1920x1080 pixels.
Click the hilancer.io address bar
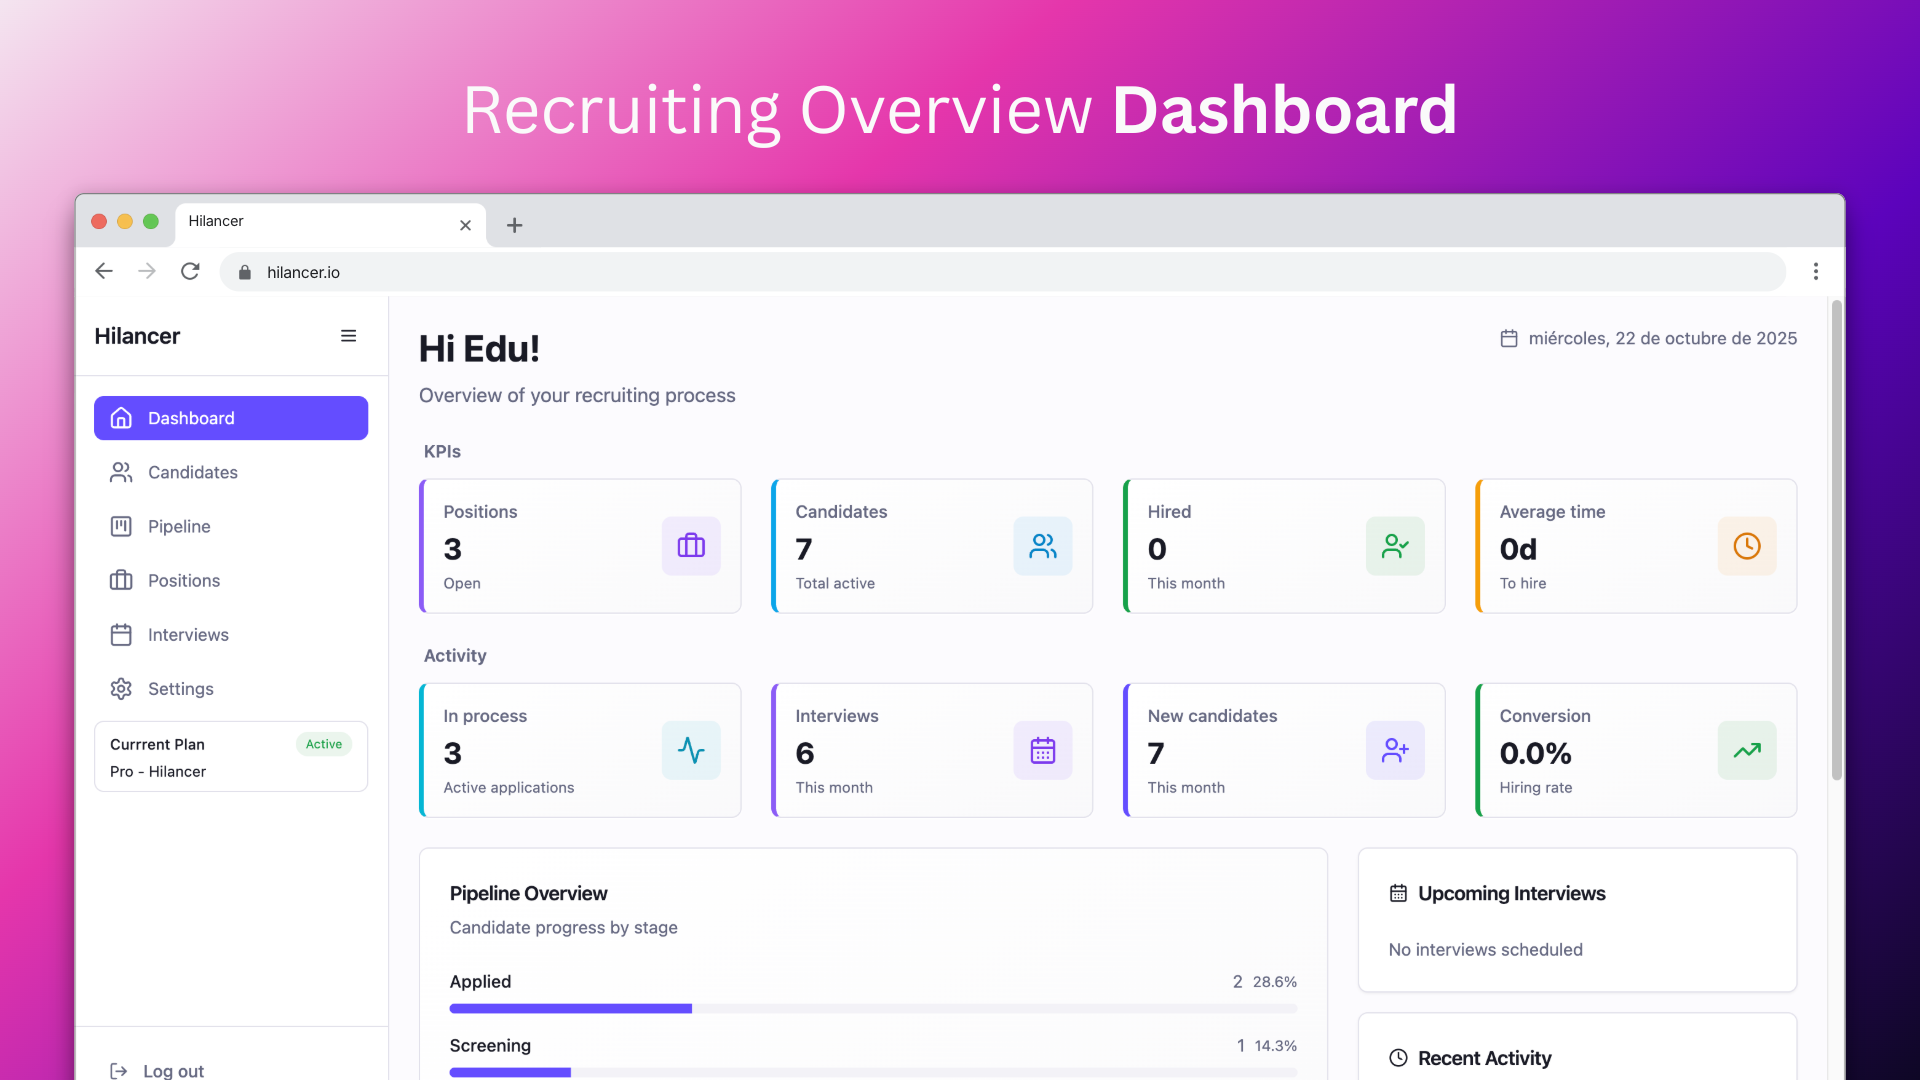coord(1000,272)
